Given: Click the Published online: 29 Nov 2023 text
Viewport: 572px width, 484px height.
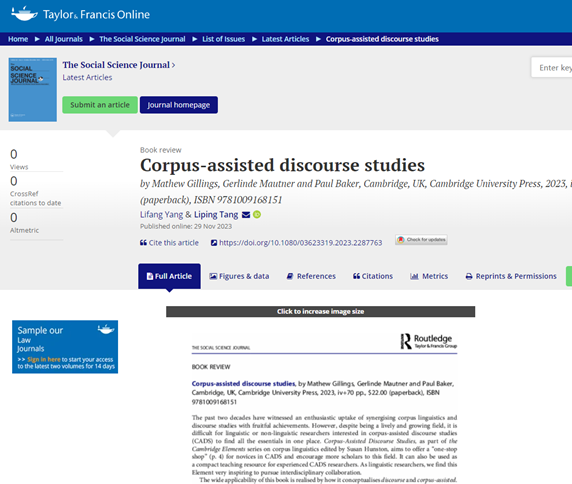Looking at the screenshot, I should tap(186, 226).
